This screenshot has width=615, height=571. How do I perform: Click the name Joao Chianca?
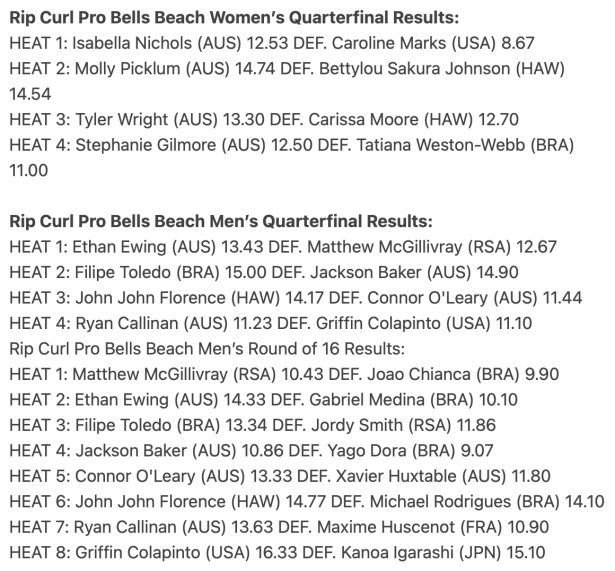(x=418, y=374)
